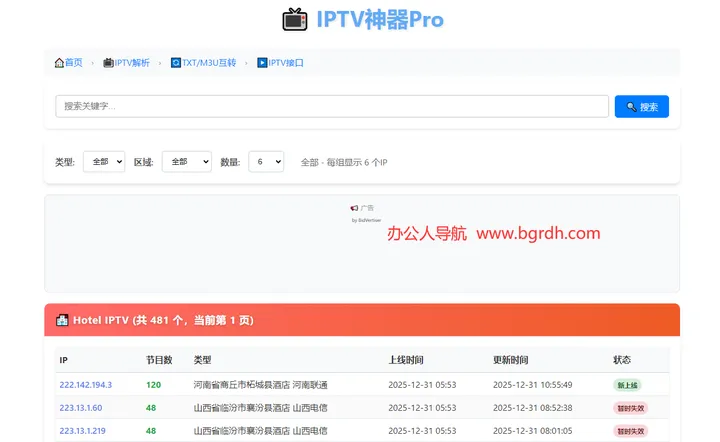This screenshot has height=442, width=720.
Task: Click program count 48 in 223.13.1.219 row
Action: coord(151,431)
